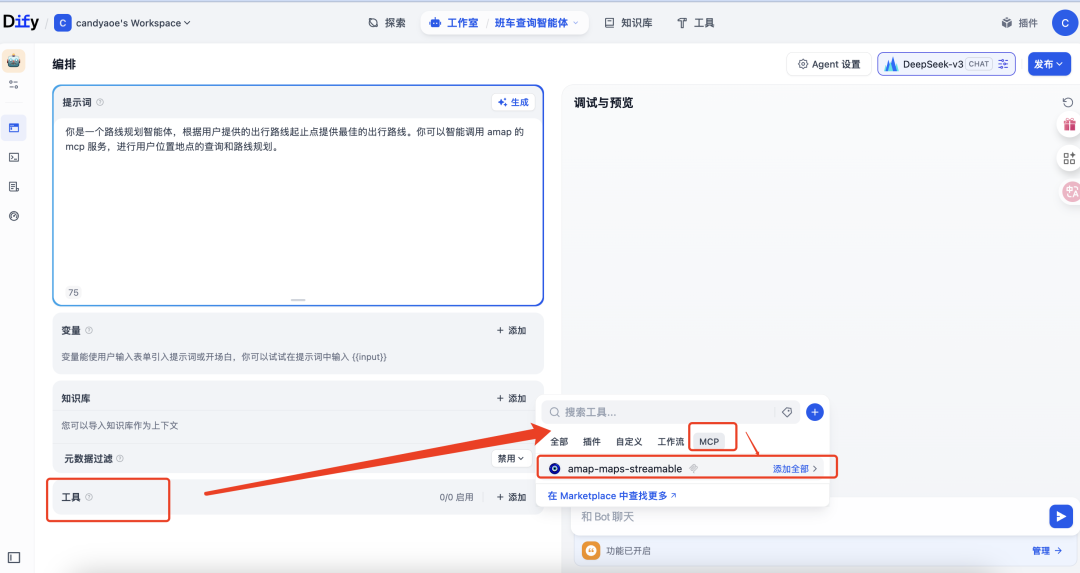The width and height of the screenshot is (1080, 573).
Task: Click the user avatar C at top right
Action: click(x=1065, y=23)
